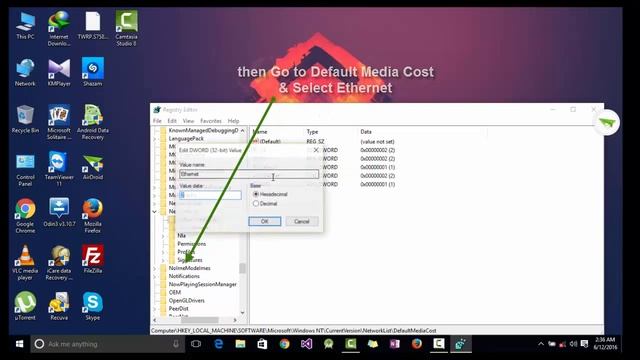Image resolution: width=640 pixels, height=360 pixels.
Task: Click tree pane vertical scrollbar thumb
Action: [x=242, y=269]
